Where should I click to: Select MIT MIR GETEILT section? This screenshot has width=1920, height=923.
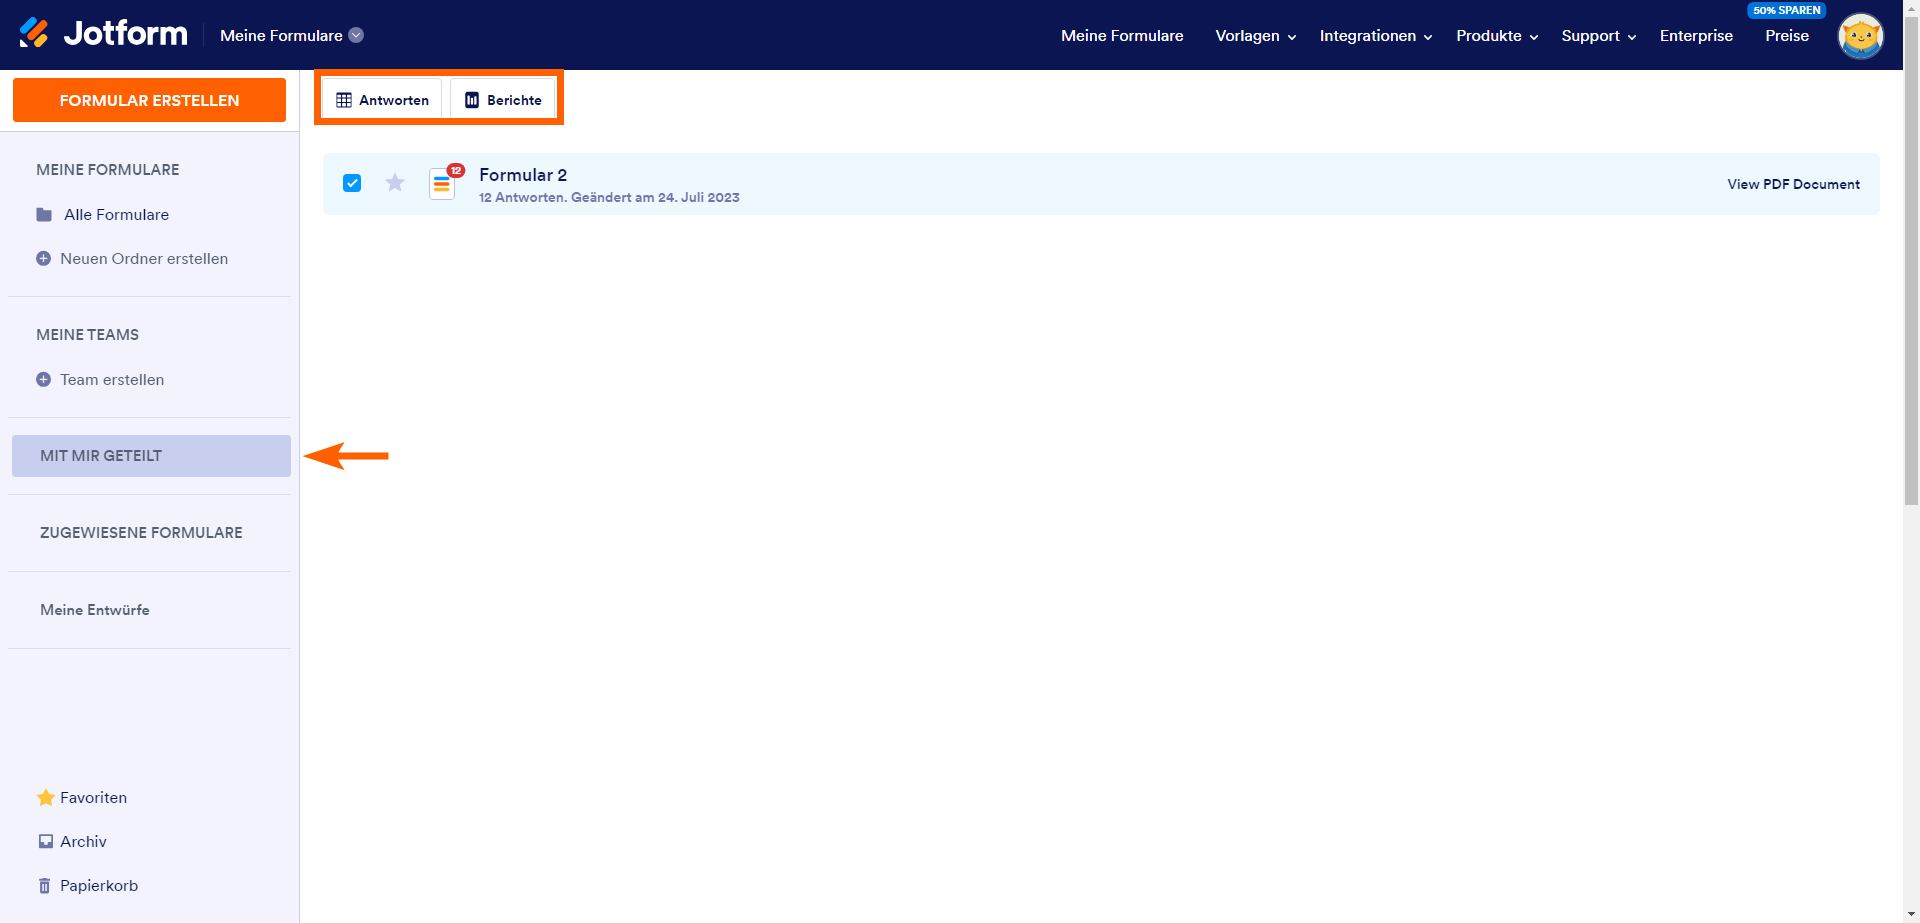pos(151,456)
